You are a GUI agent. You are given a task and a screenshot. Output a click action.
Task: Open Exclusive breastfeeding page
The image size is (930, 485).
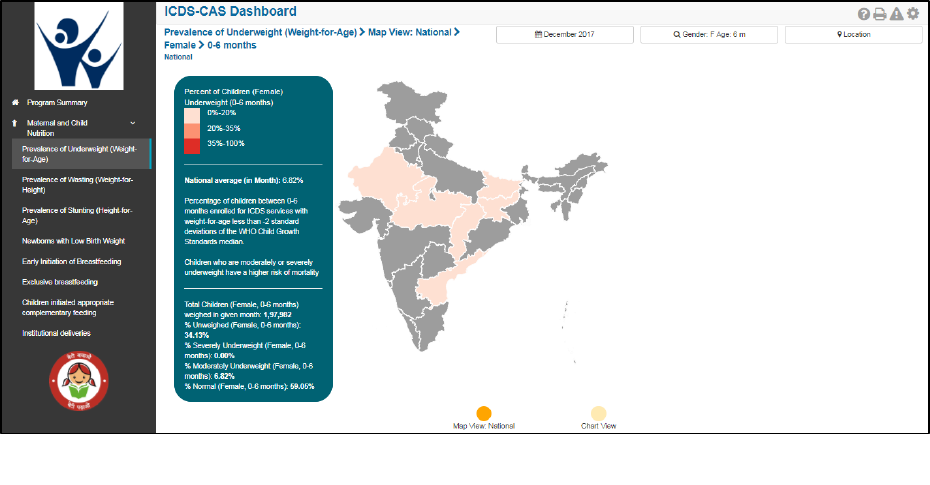click(60, 282)
